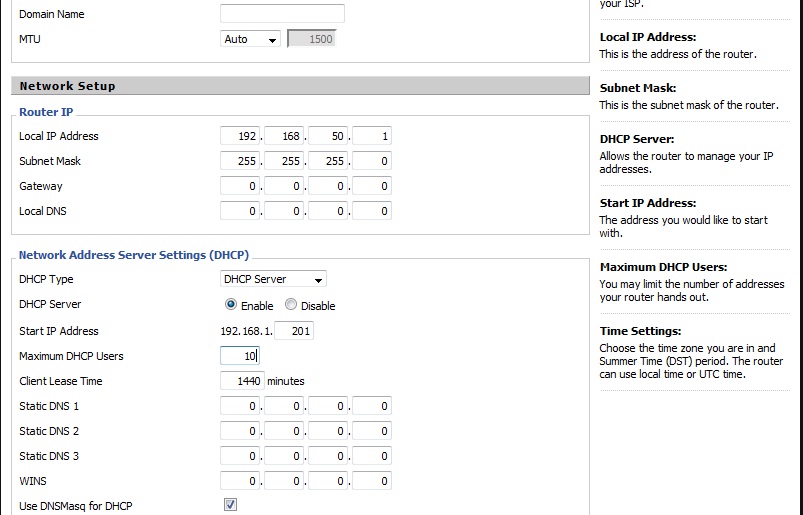Viewport: 803px width, 515px height.
Task: Click the Local IP Address help heading
Action: point(648,37)
